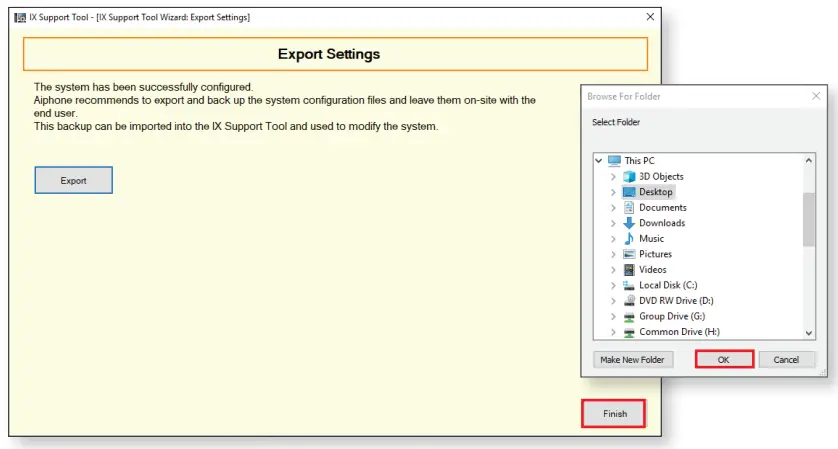This screenshot has height=449, width=838.
Task: Click Make New Folder button
Action: pos(632,359)
